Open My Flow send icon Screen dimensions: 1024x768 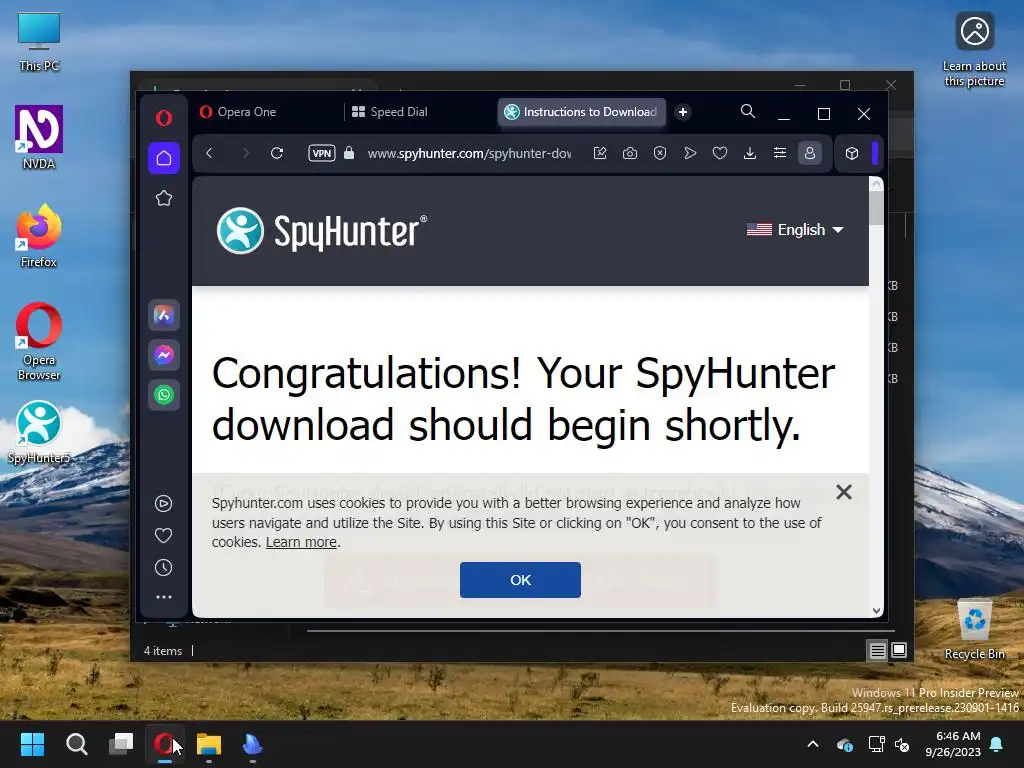(690, 153)
